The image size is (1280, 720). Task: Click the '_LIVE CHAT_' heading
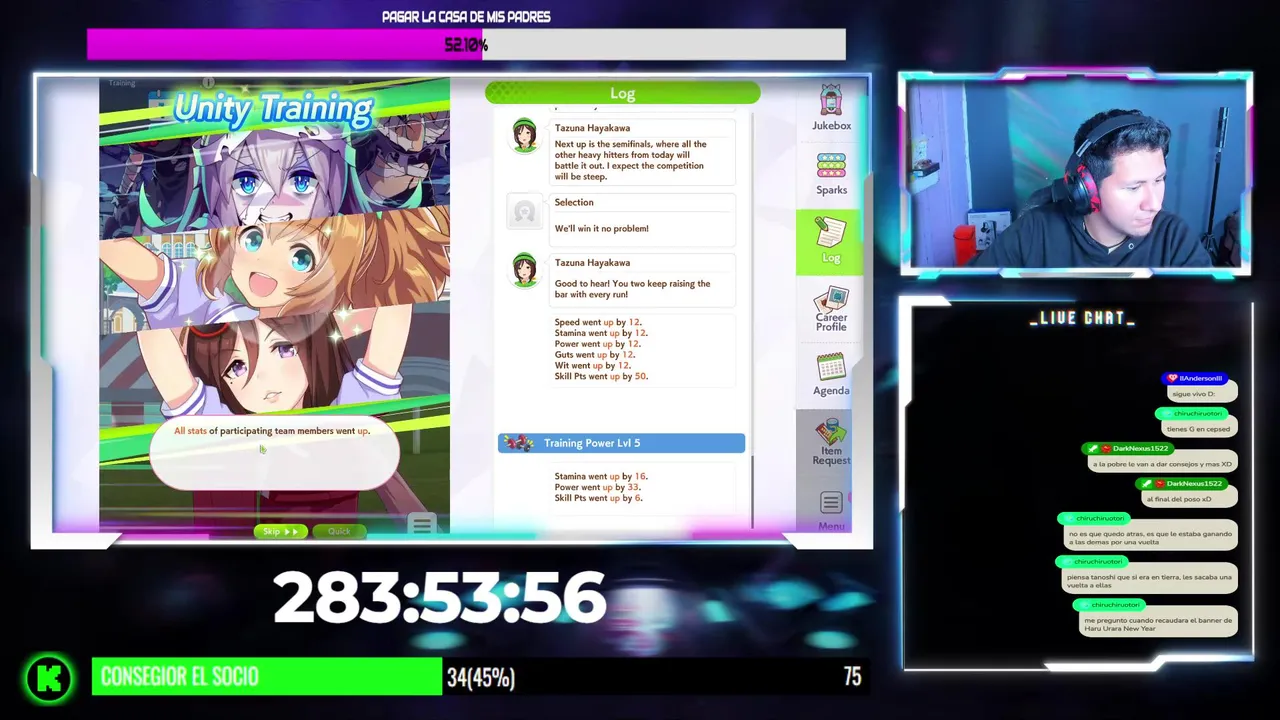[1082, 318]
